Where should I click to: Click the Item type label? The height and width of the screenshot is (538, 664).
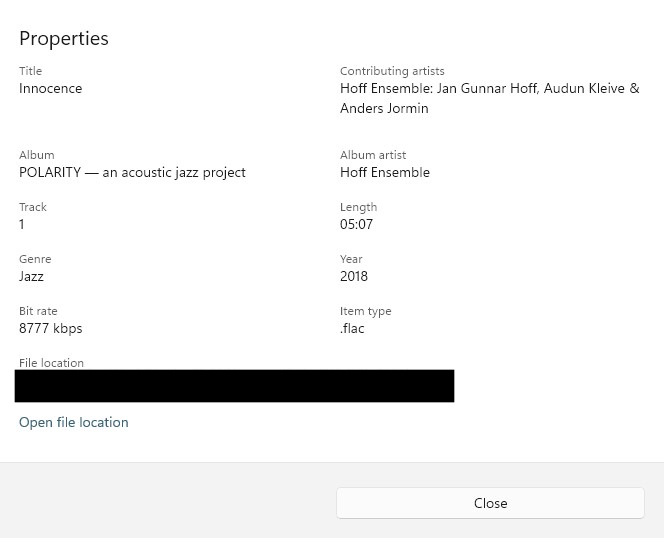[366, 311]
